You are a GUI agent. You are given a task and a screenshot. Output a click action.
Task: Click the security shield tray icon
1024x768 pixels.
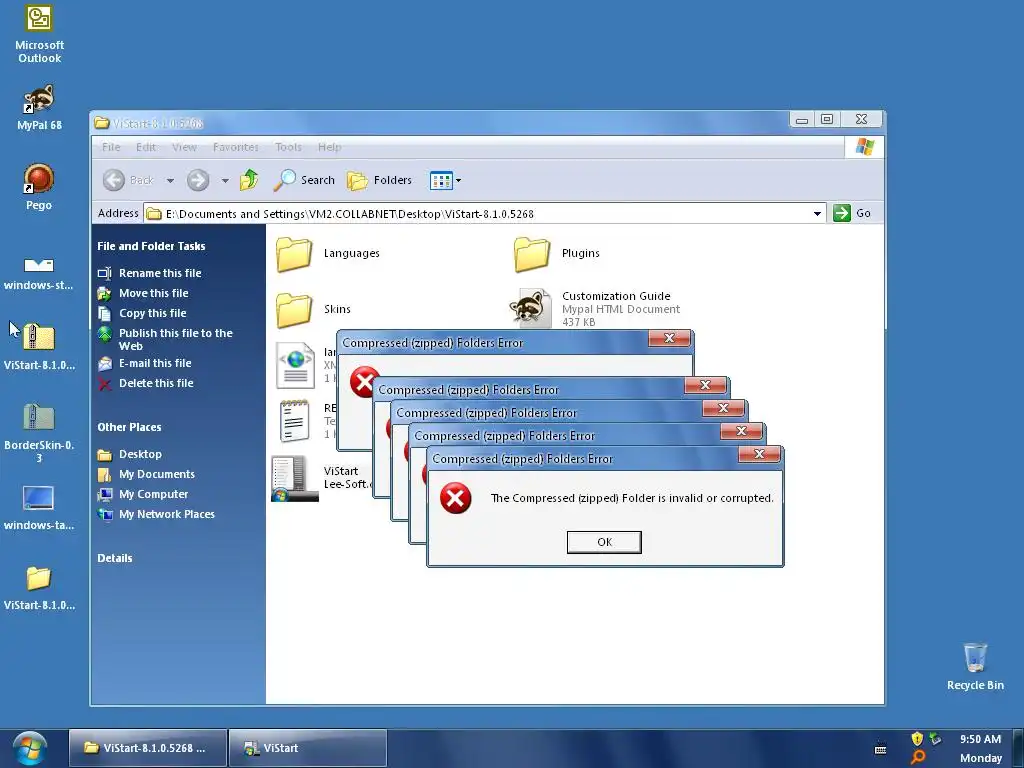(x=917, y=739)
